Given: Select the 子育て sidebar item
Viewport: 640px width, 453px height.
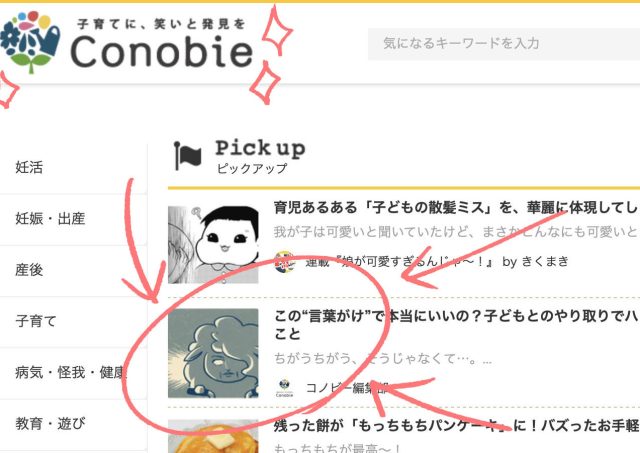Looking at the screenshot, I should tap(73, 321).
